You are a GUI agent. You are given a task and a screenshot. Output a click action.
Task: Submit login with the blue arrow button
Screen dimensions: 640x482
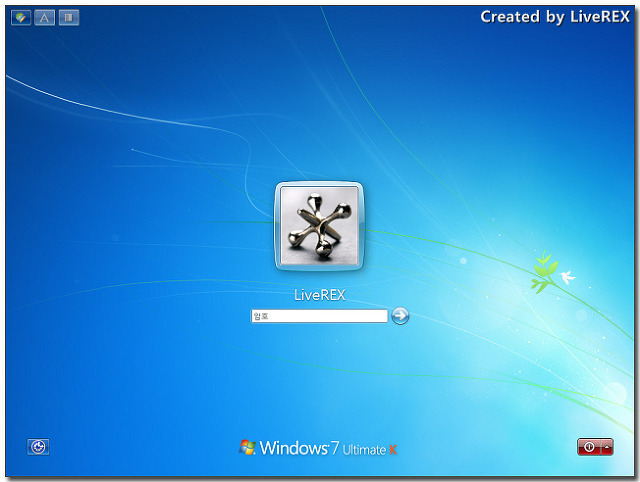pyautogui.click(x=400, y=316)
